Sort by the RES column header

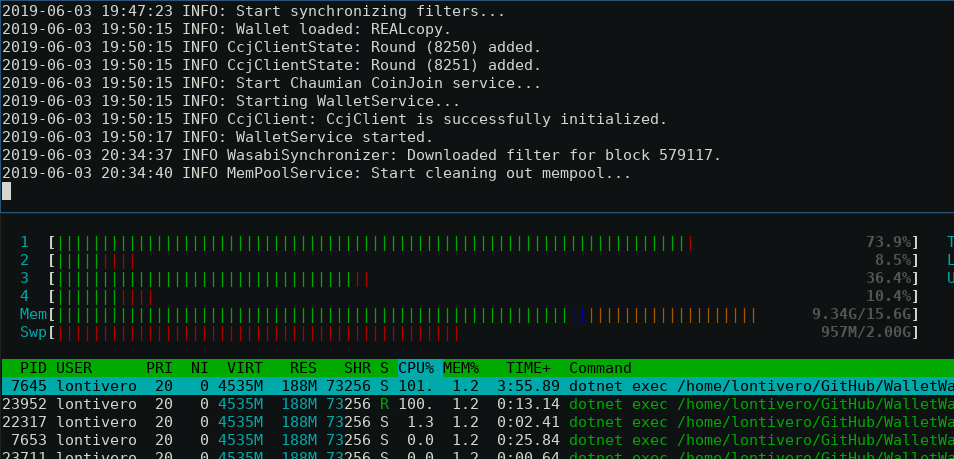[x=304, y=368]
